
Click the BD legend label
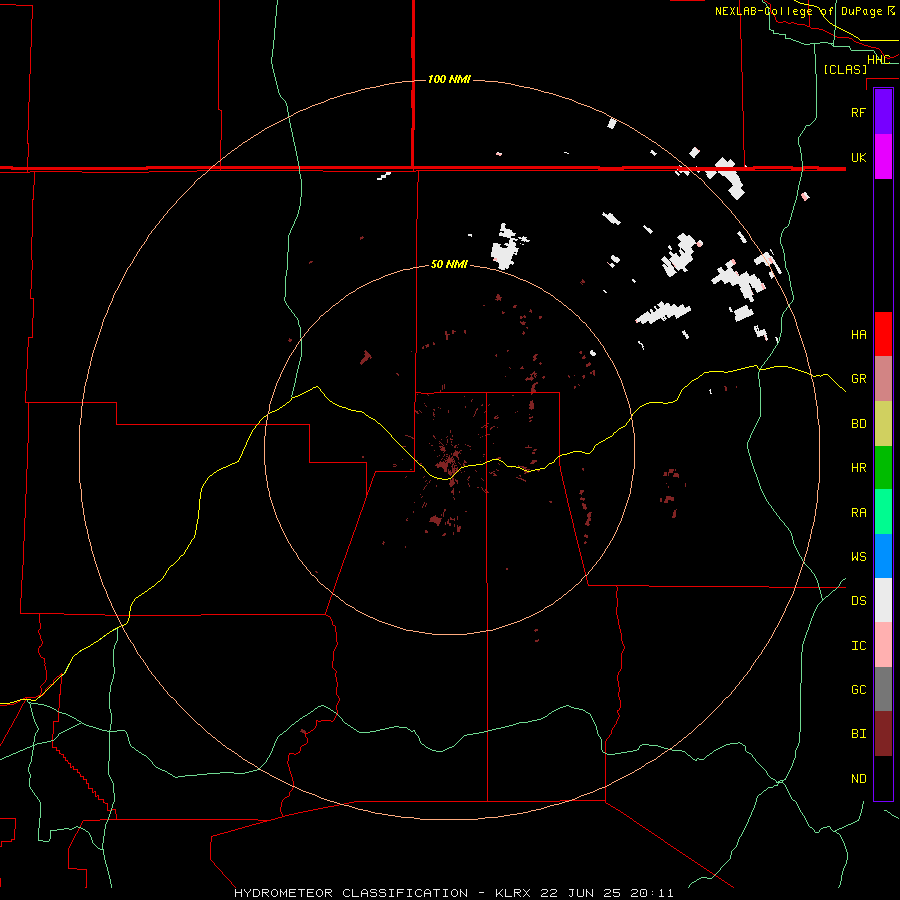coord(858,424)
